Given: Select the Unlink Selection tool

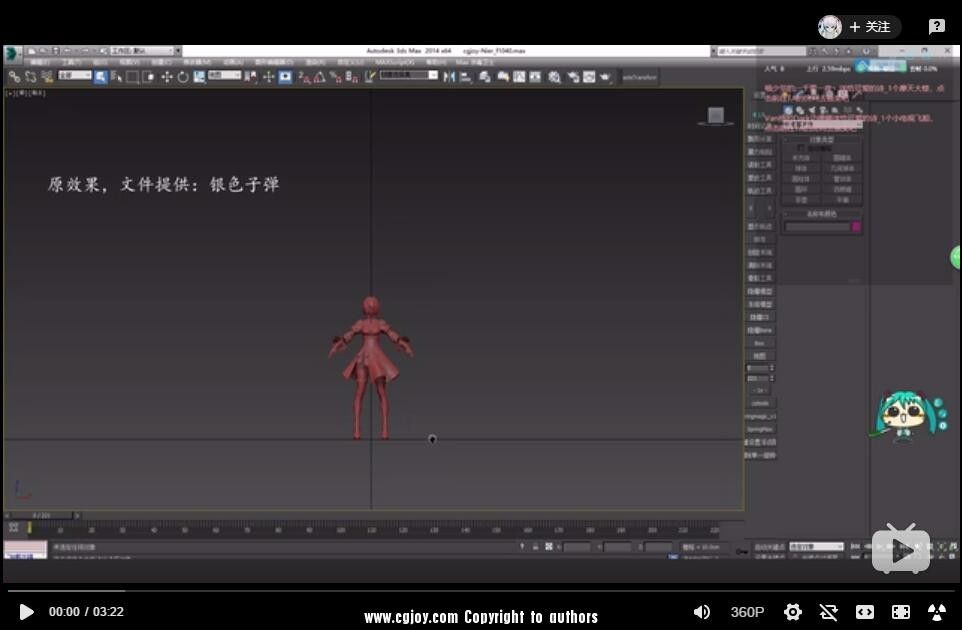Looking at the screenshot, I should 31,77.
